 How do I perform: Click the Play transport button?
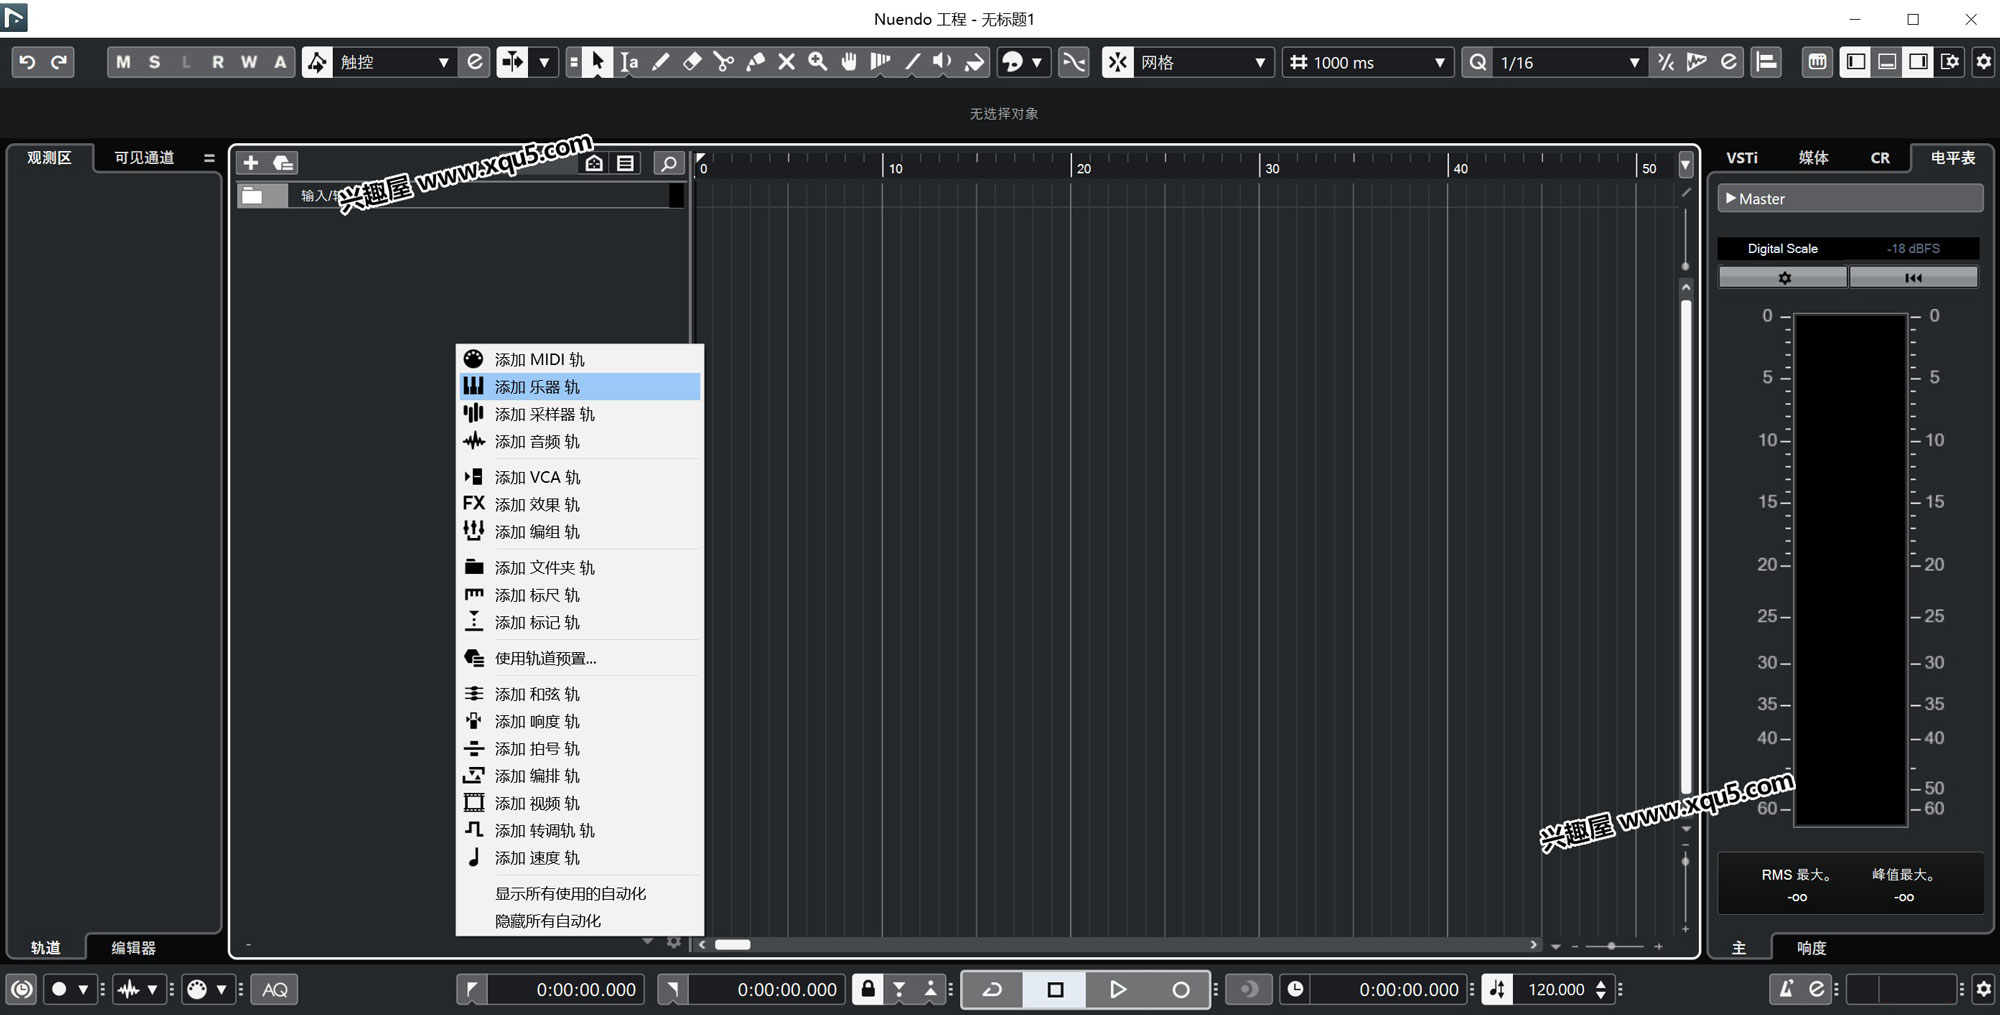pos(1117,989)
